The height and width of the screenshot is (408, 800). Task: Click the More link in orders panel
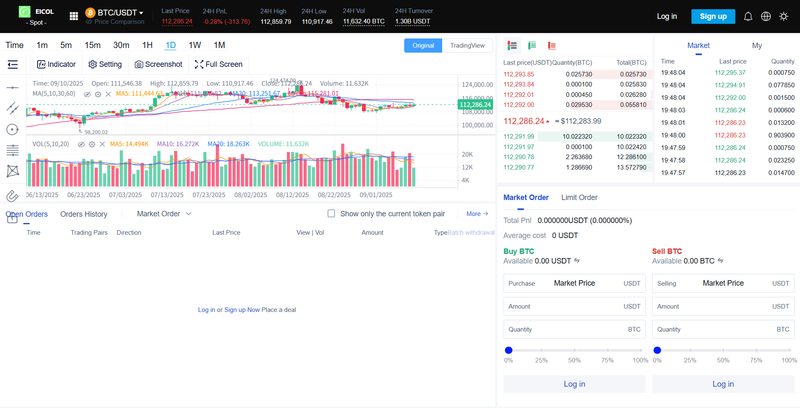click(477, 214)
